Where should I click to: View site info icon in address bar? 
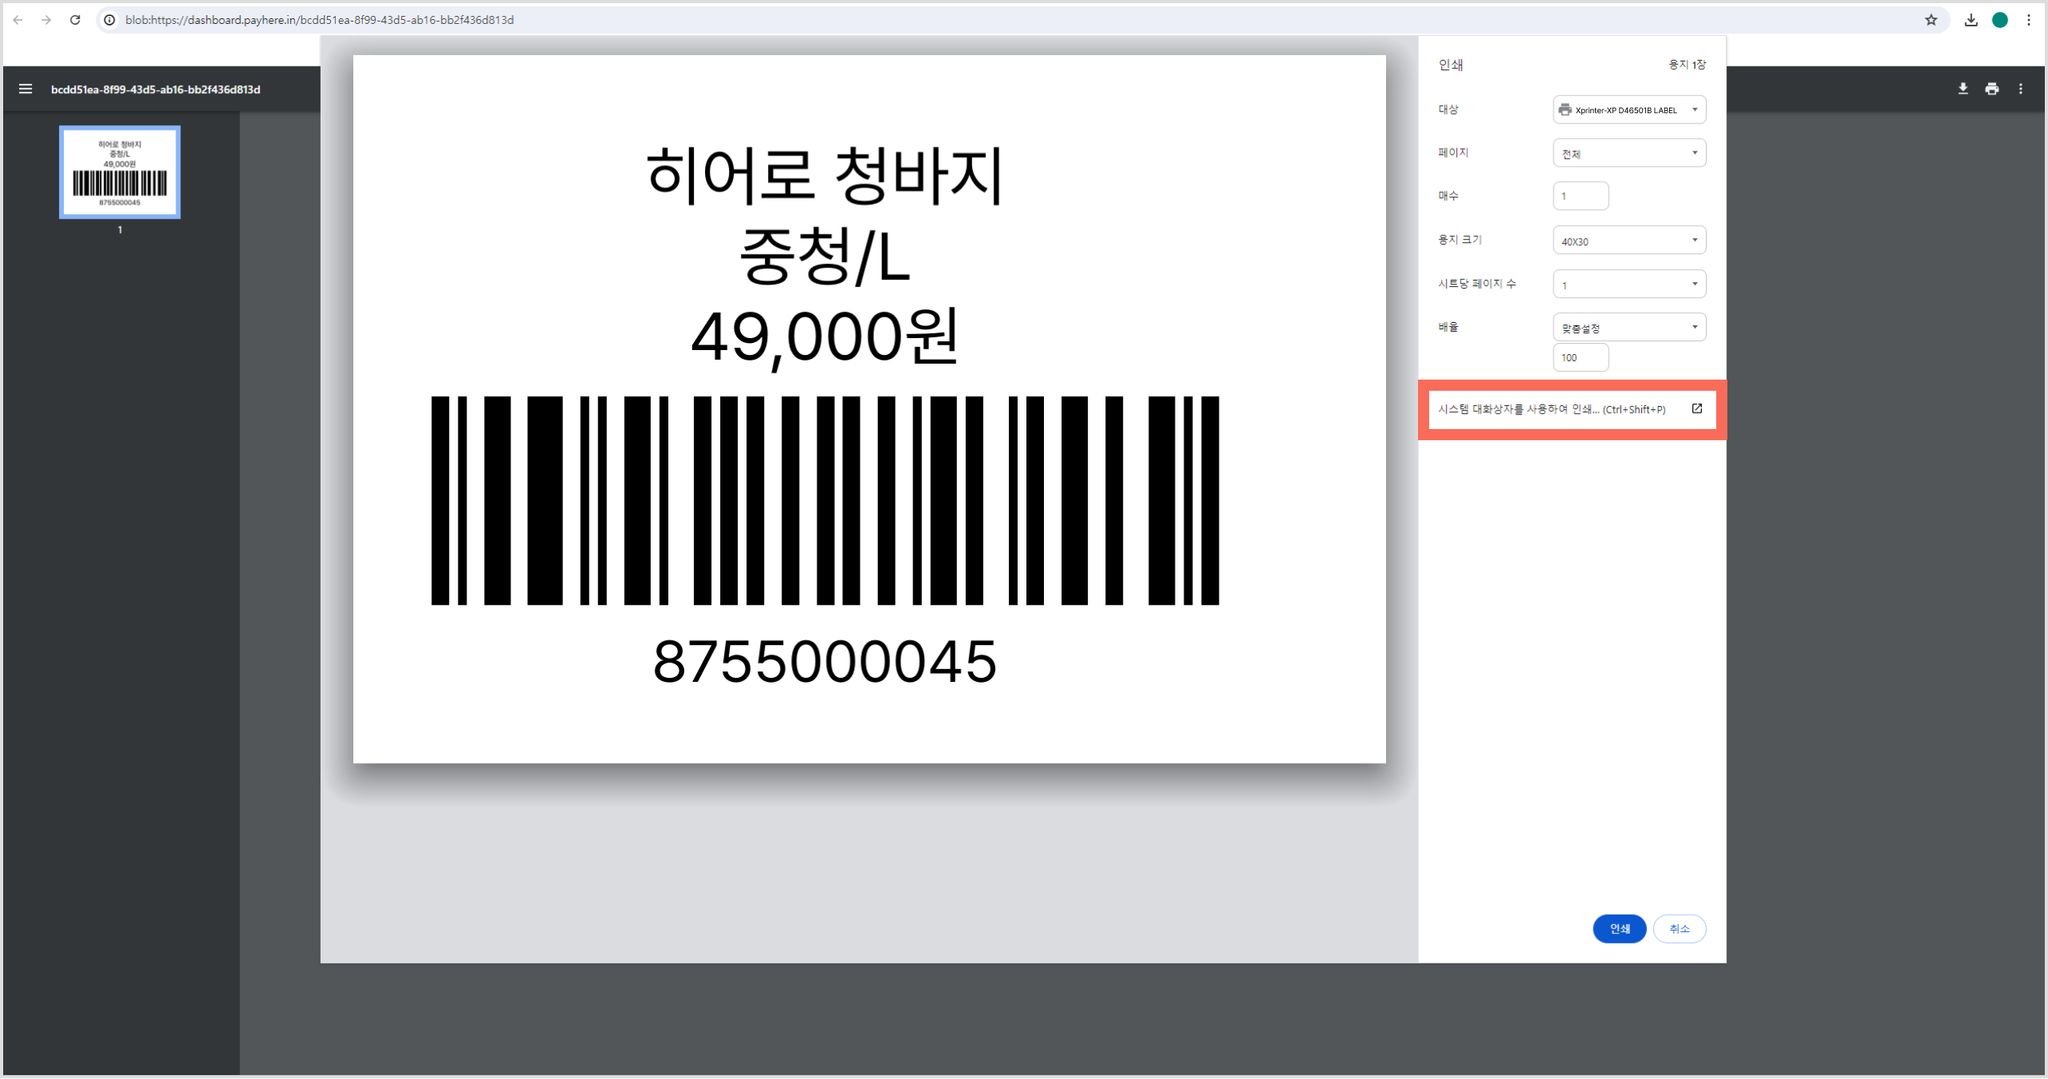(110, 20)
